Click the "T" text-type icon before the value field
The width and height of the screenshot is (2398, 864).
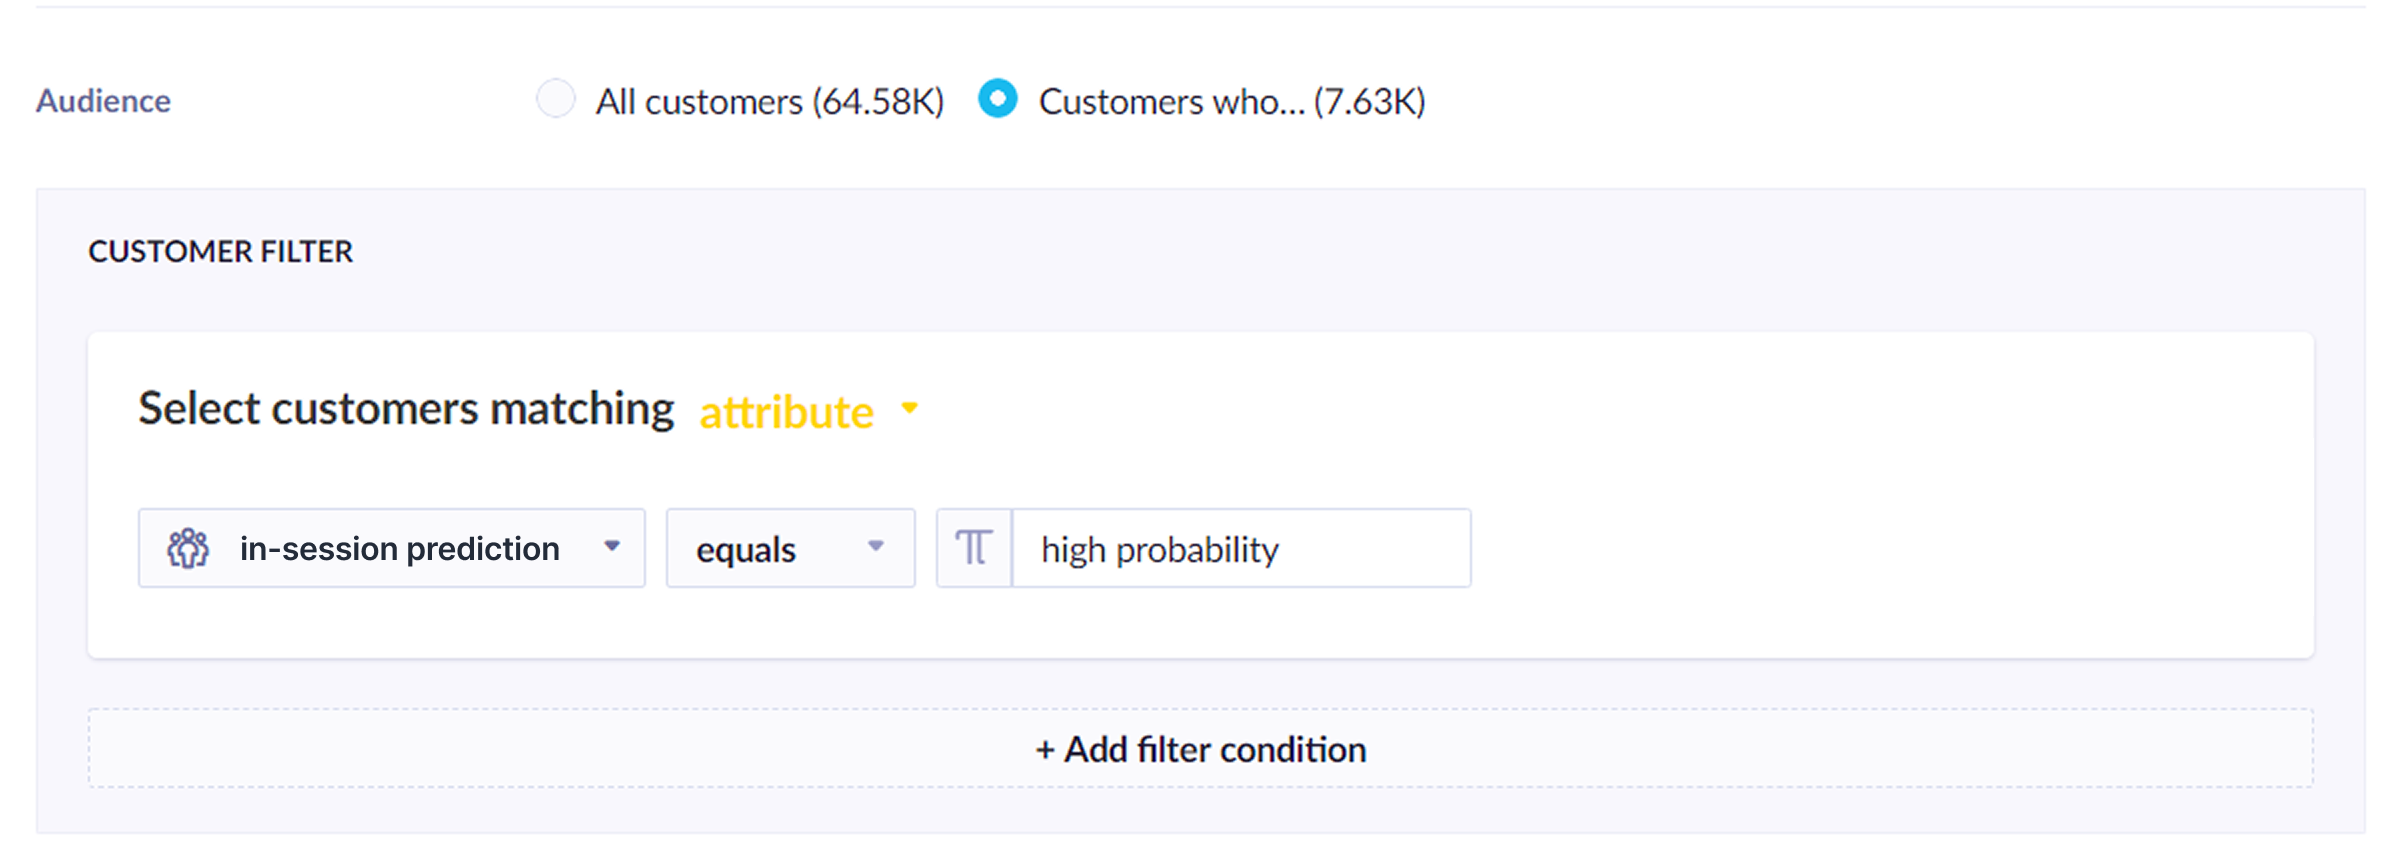(973, 548)
